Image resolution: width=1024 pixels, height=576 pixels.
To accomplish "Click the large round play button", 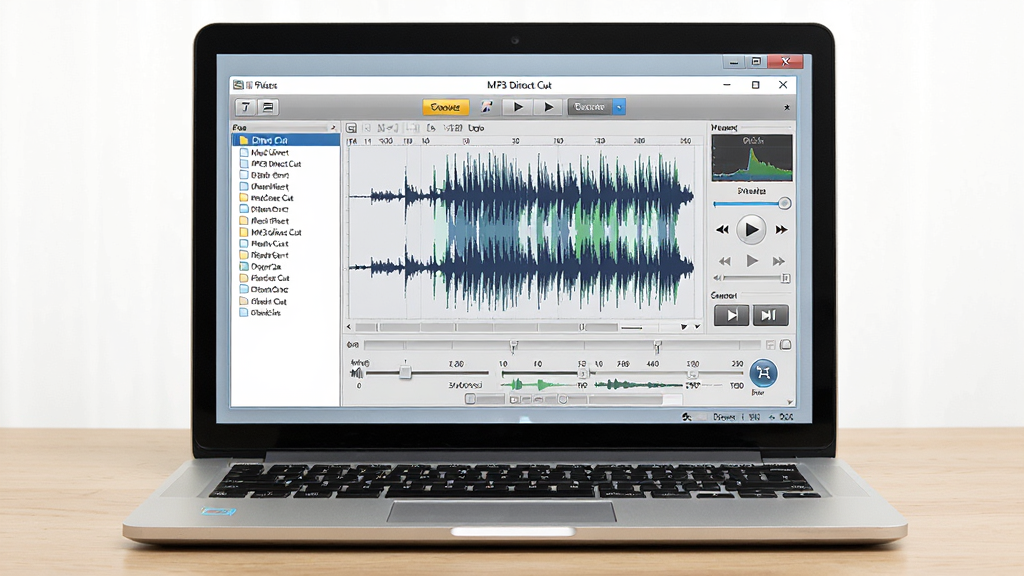I will (752, 229).
